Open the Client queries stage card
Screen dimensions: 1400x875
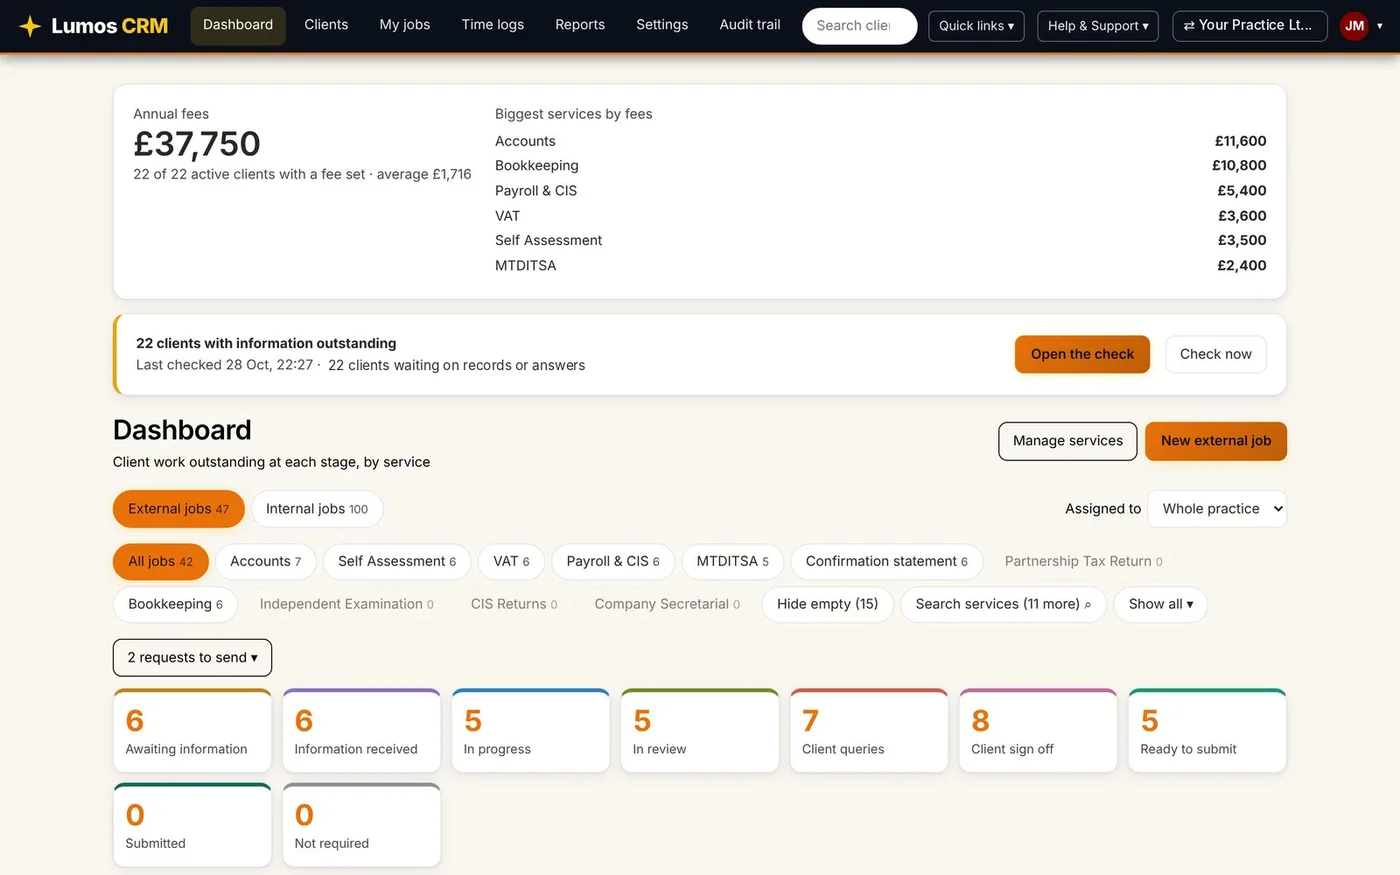[869, 731]
